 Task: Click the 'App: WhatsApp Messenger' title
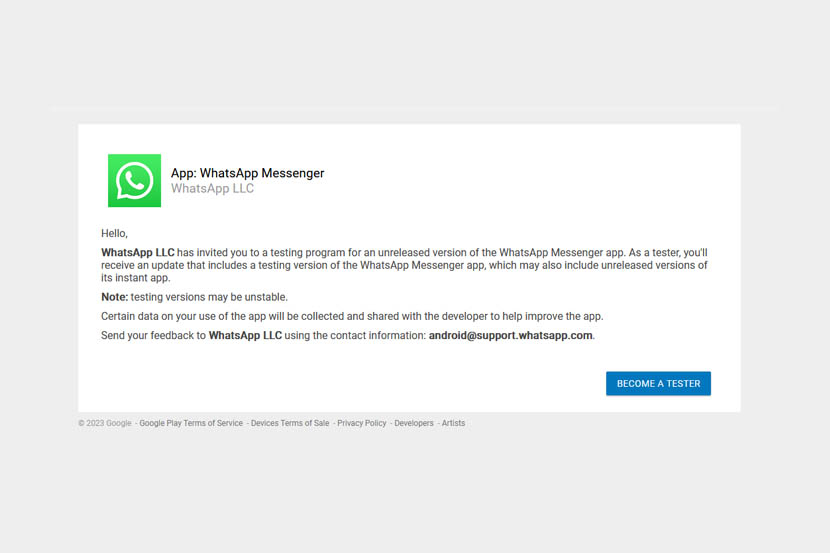[247, 173]
